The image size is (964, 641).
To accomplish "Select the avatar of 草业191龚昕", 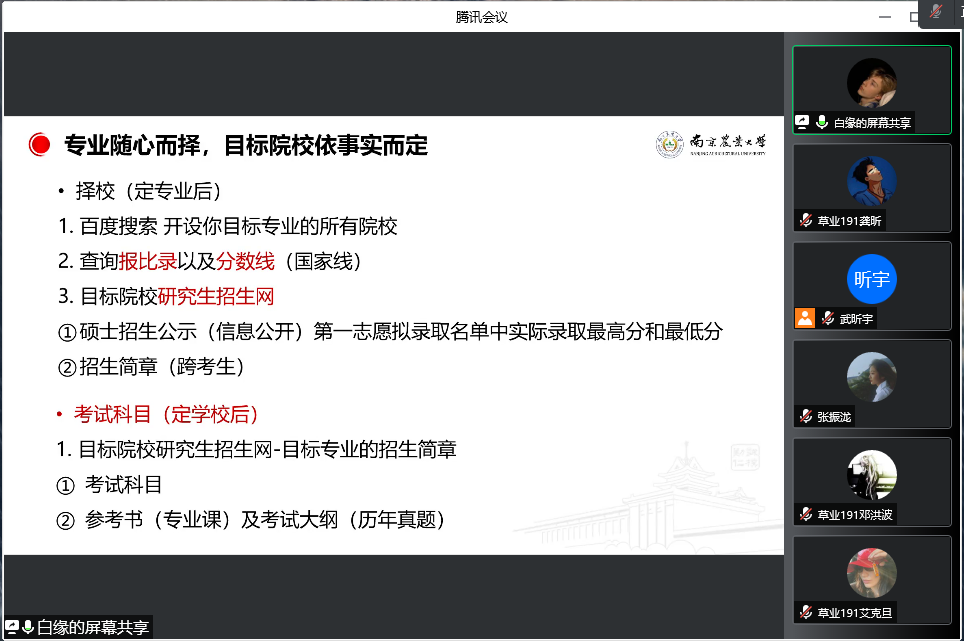I will tap(871, 181).
